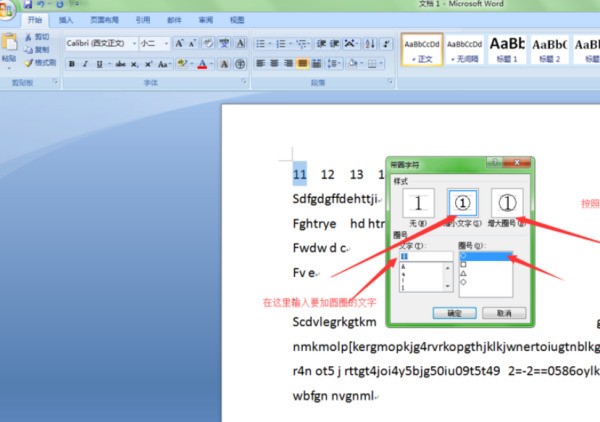Click the Copy icon in clipboard group

point(40,50)
